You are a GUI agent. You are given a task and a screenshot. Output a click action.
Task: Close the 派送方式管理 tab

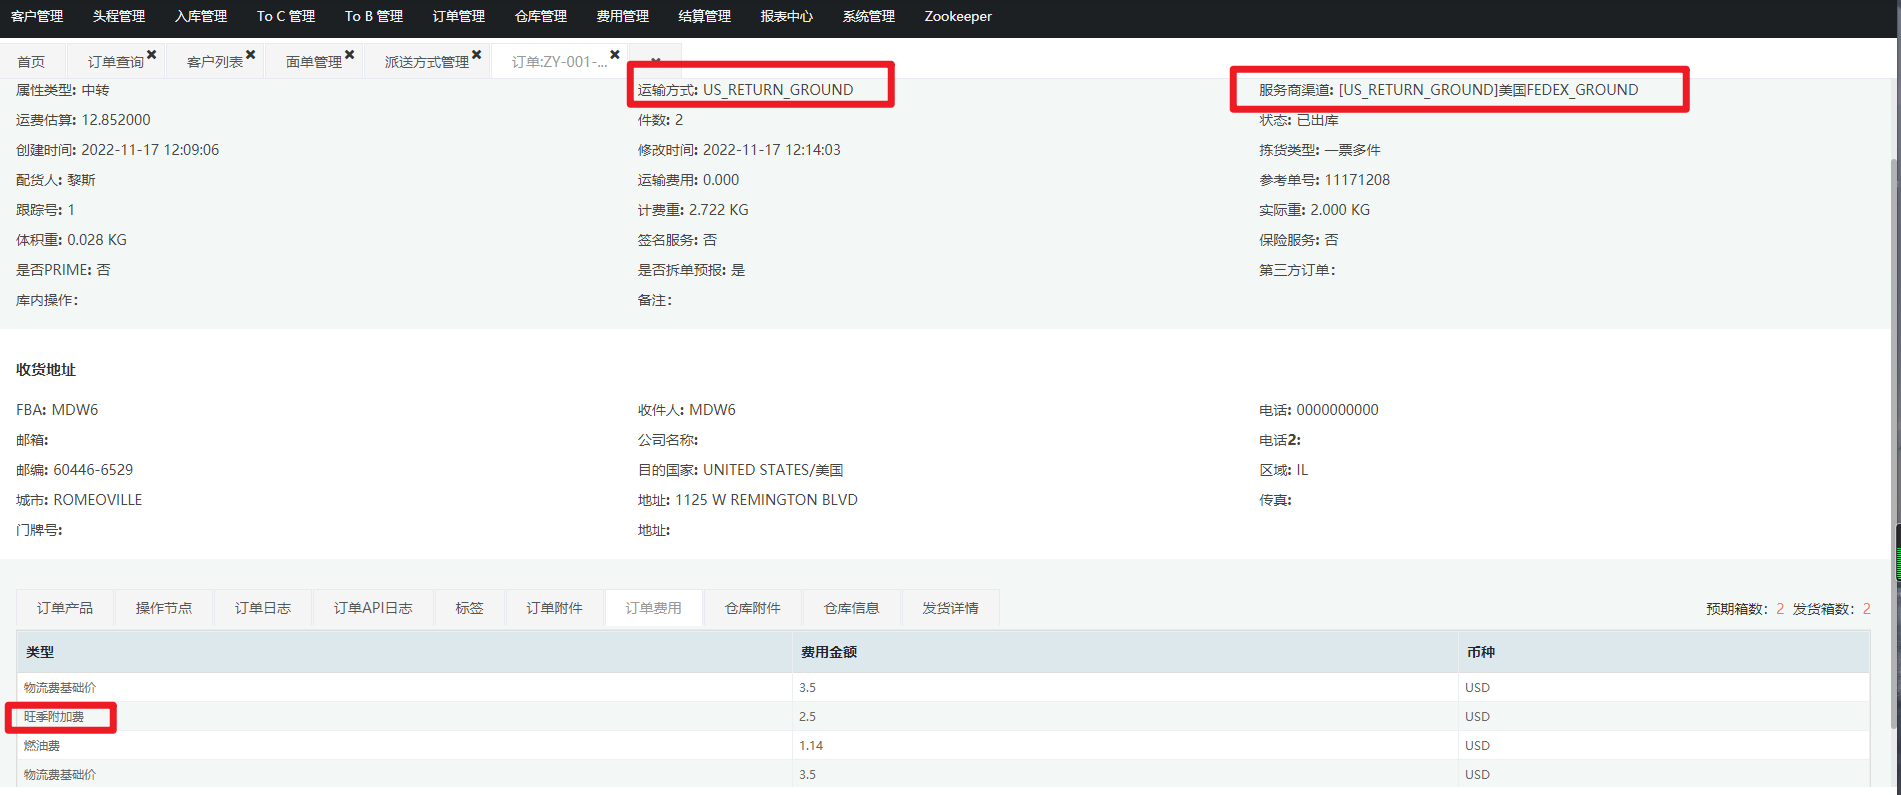476,55
